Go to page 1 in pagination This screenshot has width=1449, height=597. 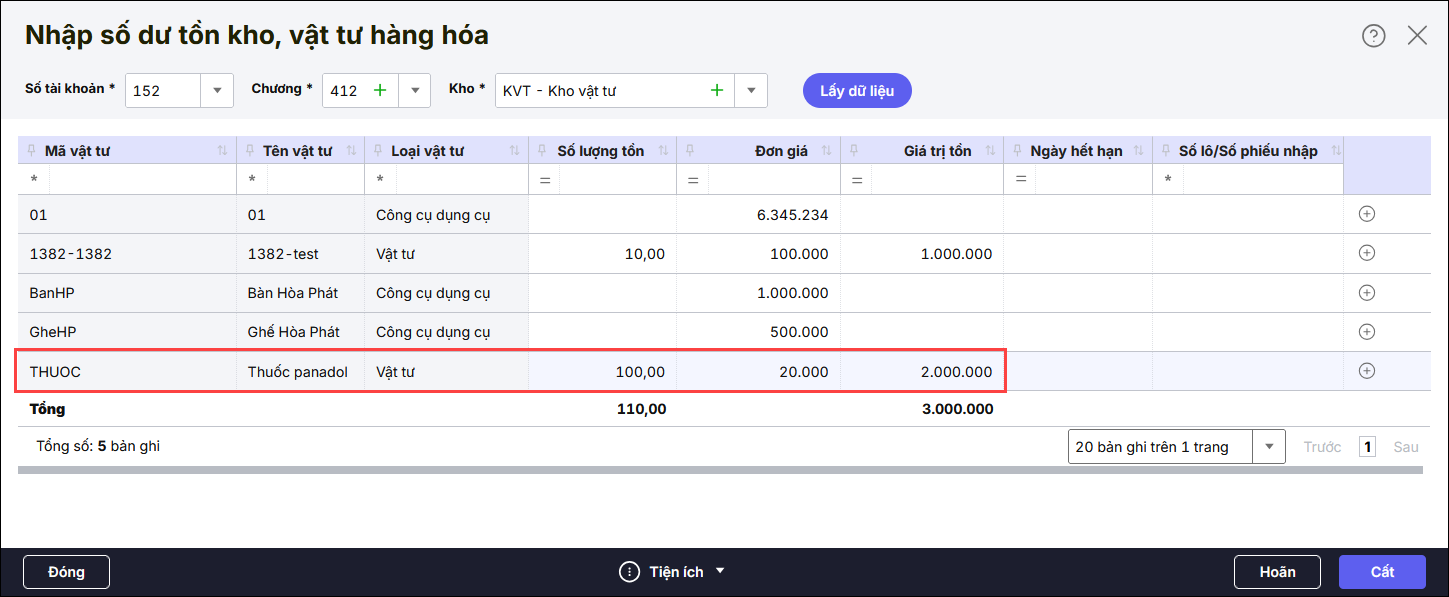(1367, 447)
